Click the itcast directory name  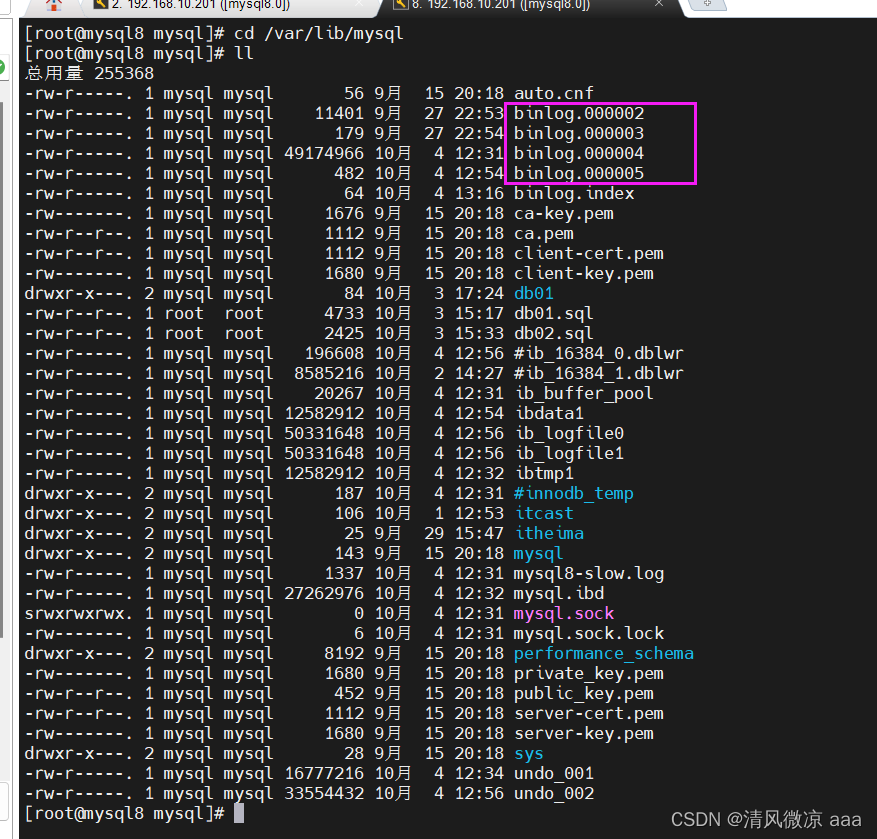[544, 513]
